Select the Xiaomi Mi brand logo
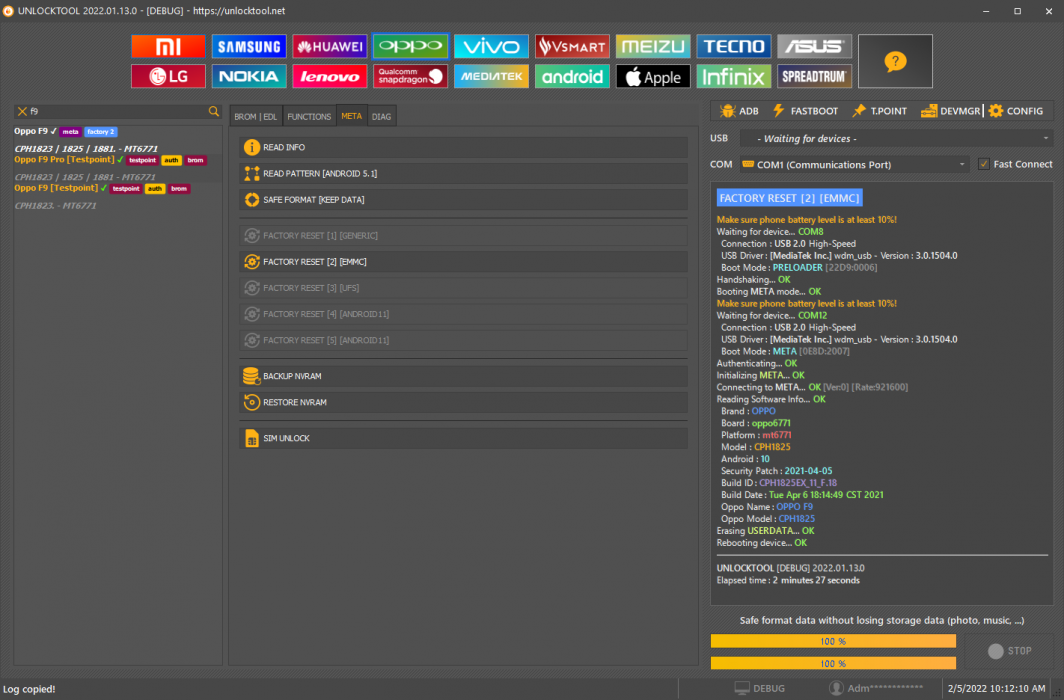1064x700 pixels. click(x=168, y=47)
